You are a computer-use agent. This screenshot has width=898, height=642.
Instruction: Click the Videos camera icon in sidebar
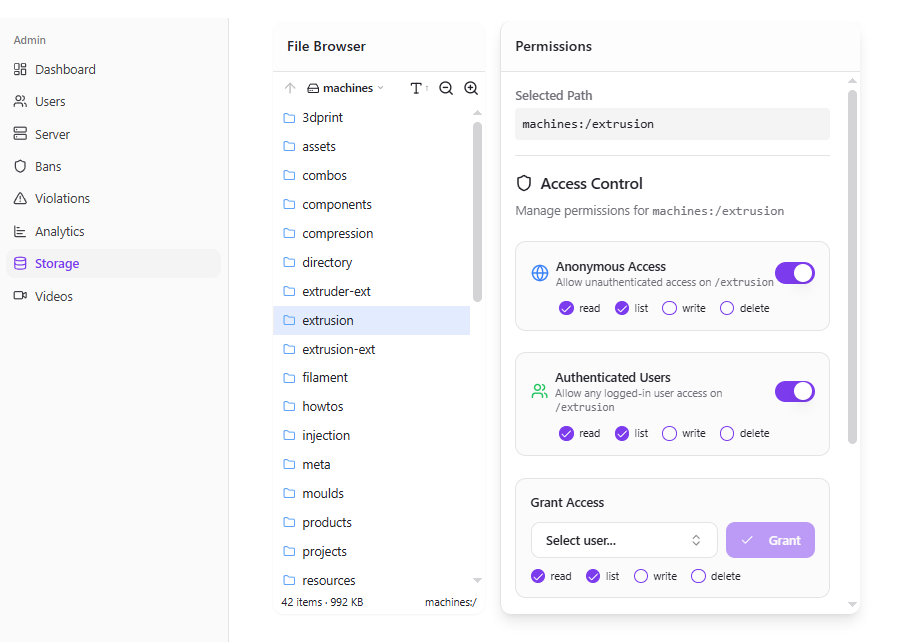pyautogui.click(x=20, y=296)
